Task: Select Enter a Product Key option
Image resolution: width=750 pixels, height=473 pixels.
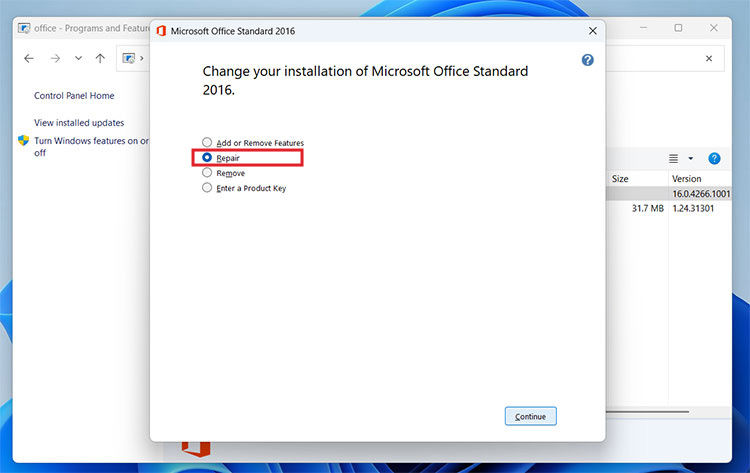Action: tap(207, 187)
